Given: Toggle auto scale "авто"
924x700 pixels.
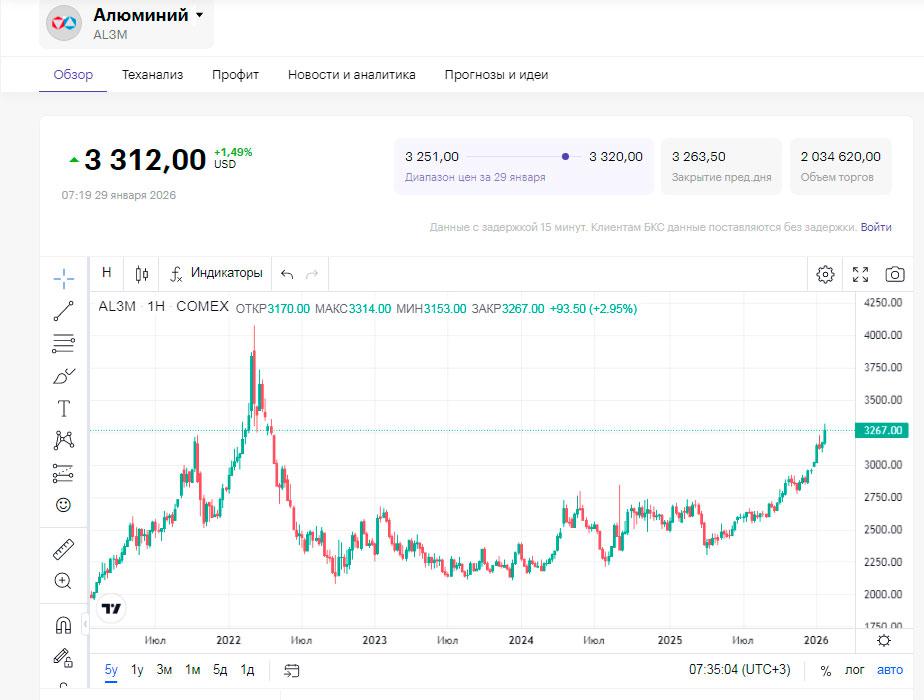Looking at the screenshot, I should point(889,670).
